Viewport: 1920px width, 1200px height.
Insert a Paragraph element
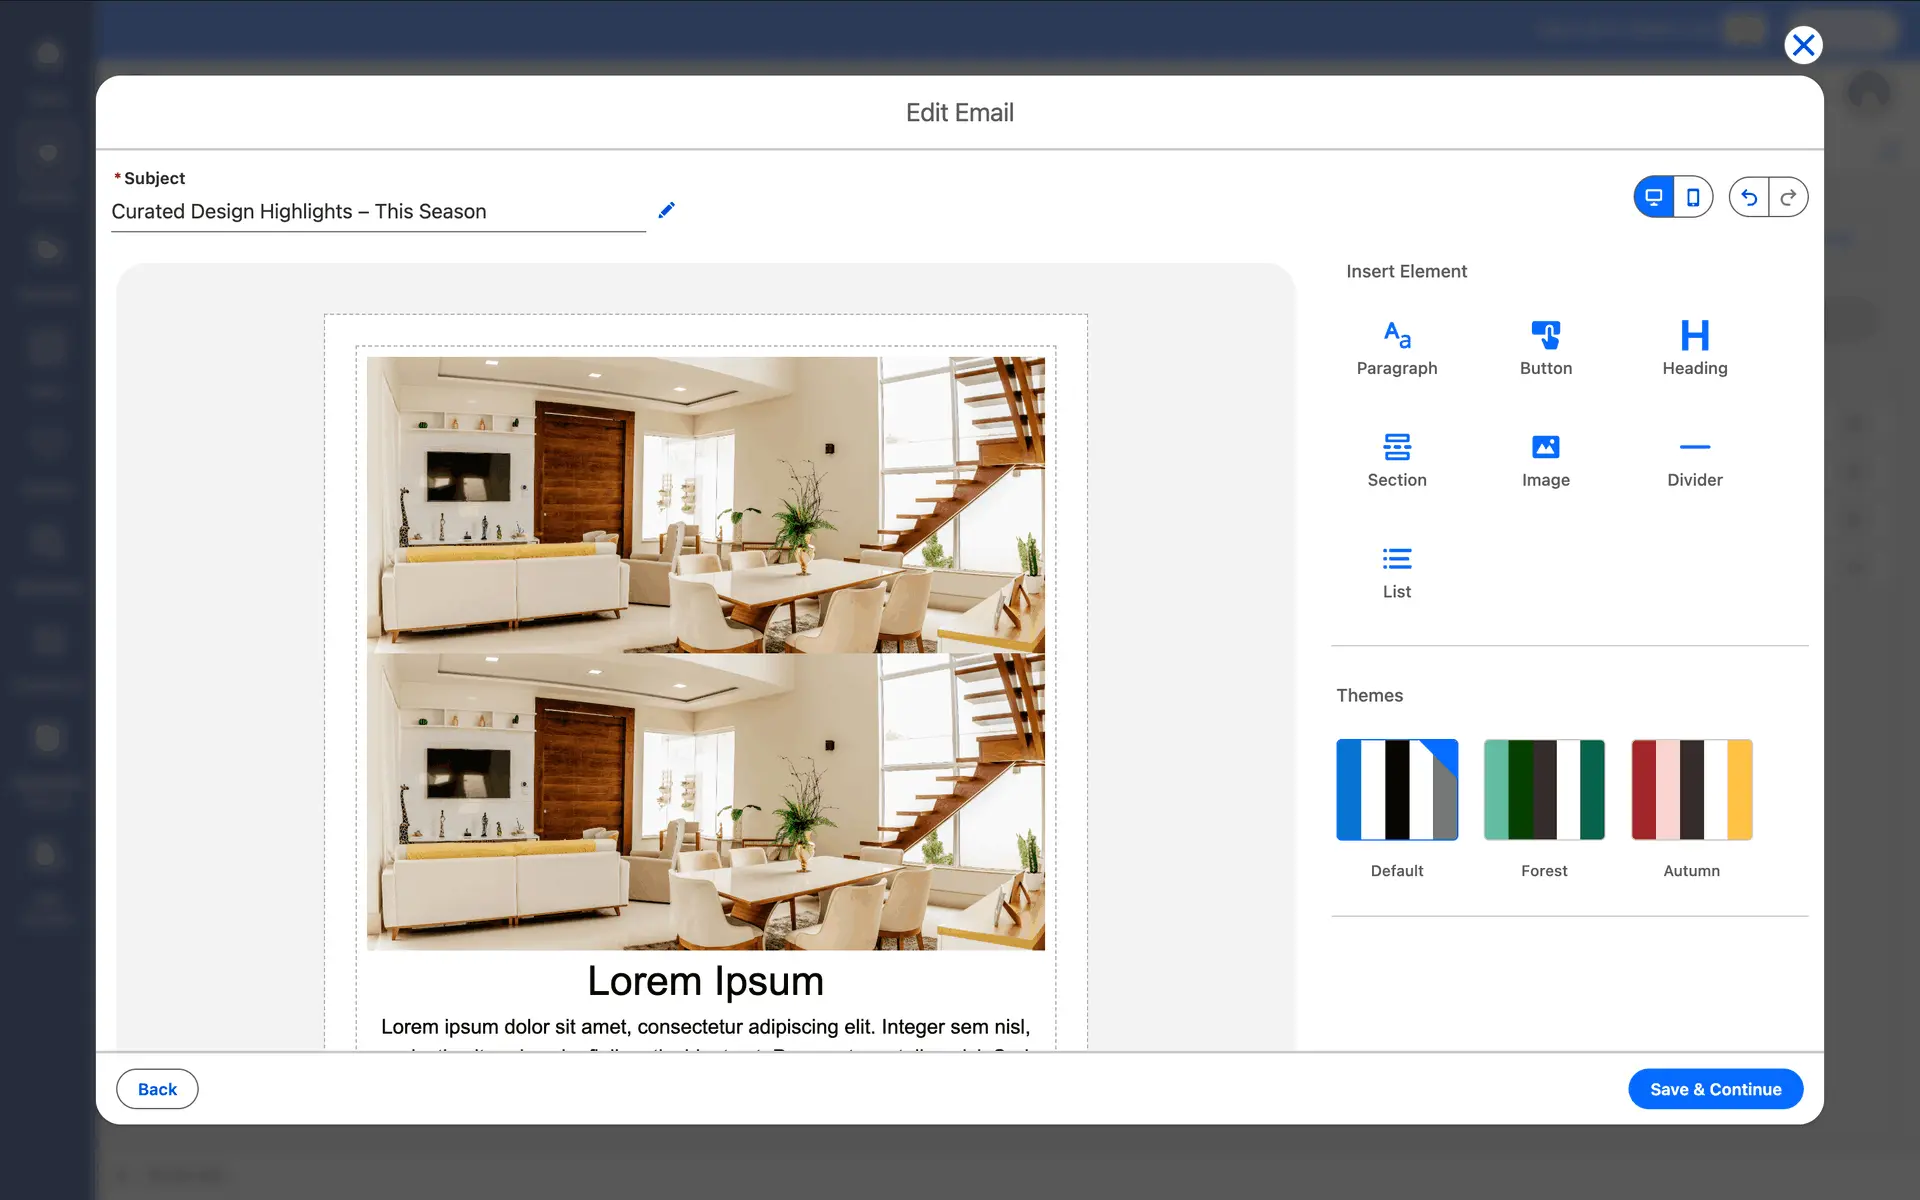click(1396, 347)
